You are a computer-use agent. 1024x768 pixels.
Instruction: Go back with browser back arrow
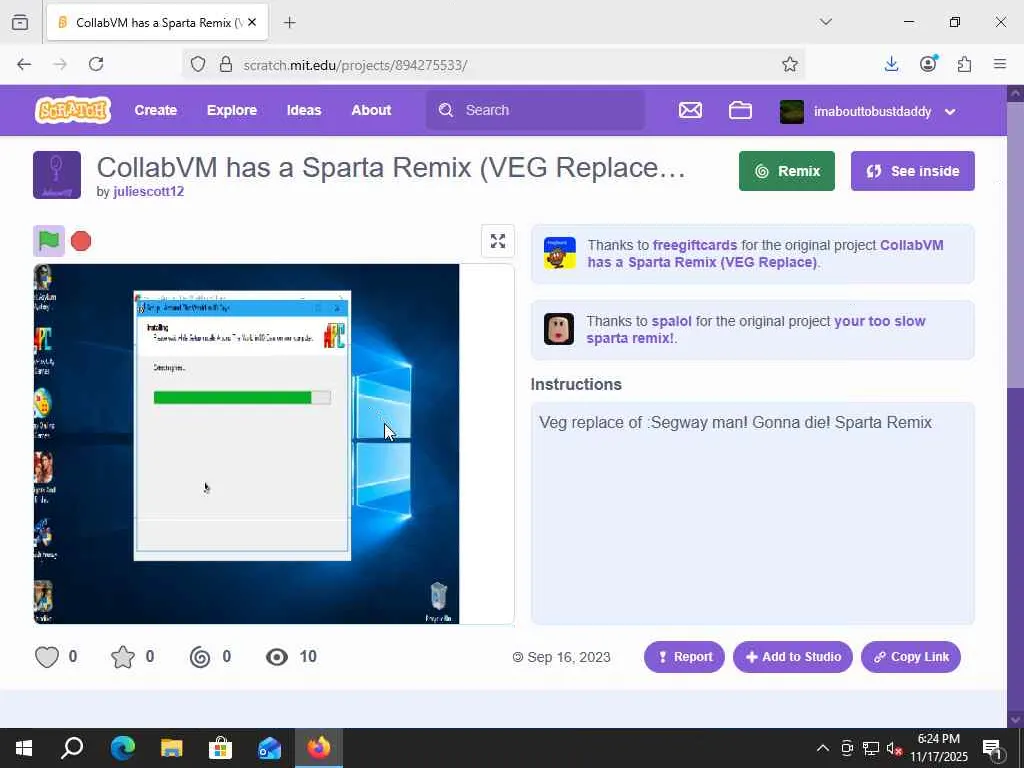tap(24, 64)
